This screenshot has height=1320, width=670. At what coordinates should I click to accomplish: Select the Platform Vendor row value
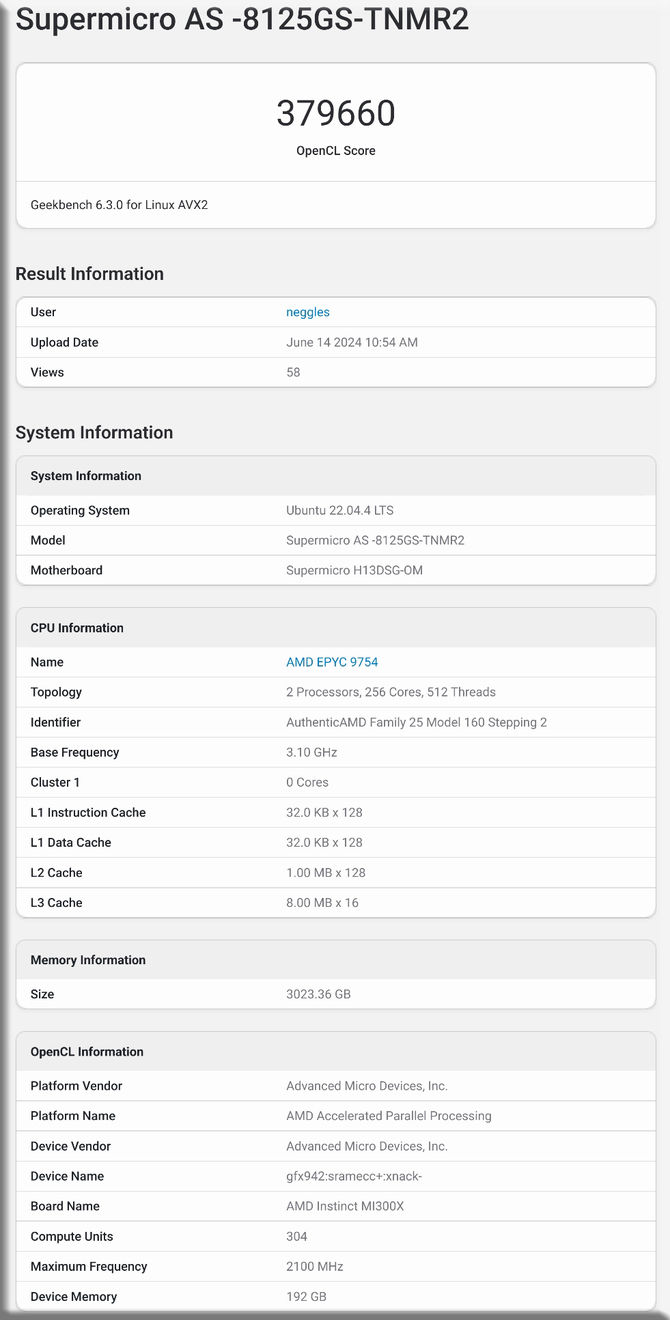tap(367, 1086)
